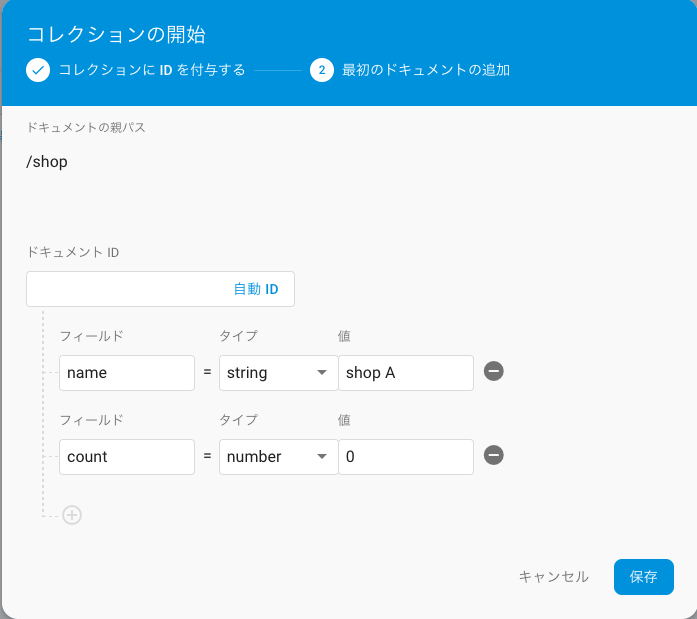The image size is (697, 619).
Task: Edit the name field input
Action: click(127, 373)
